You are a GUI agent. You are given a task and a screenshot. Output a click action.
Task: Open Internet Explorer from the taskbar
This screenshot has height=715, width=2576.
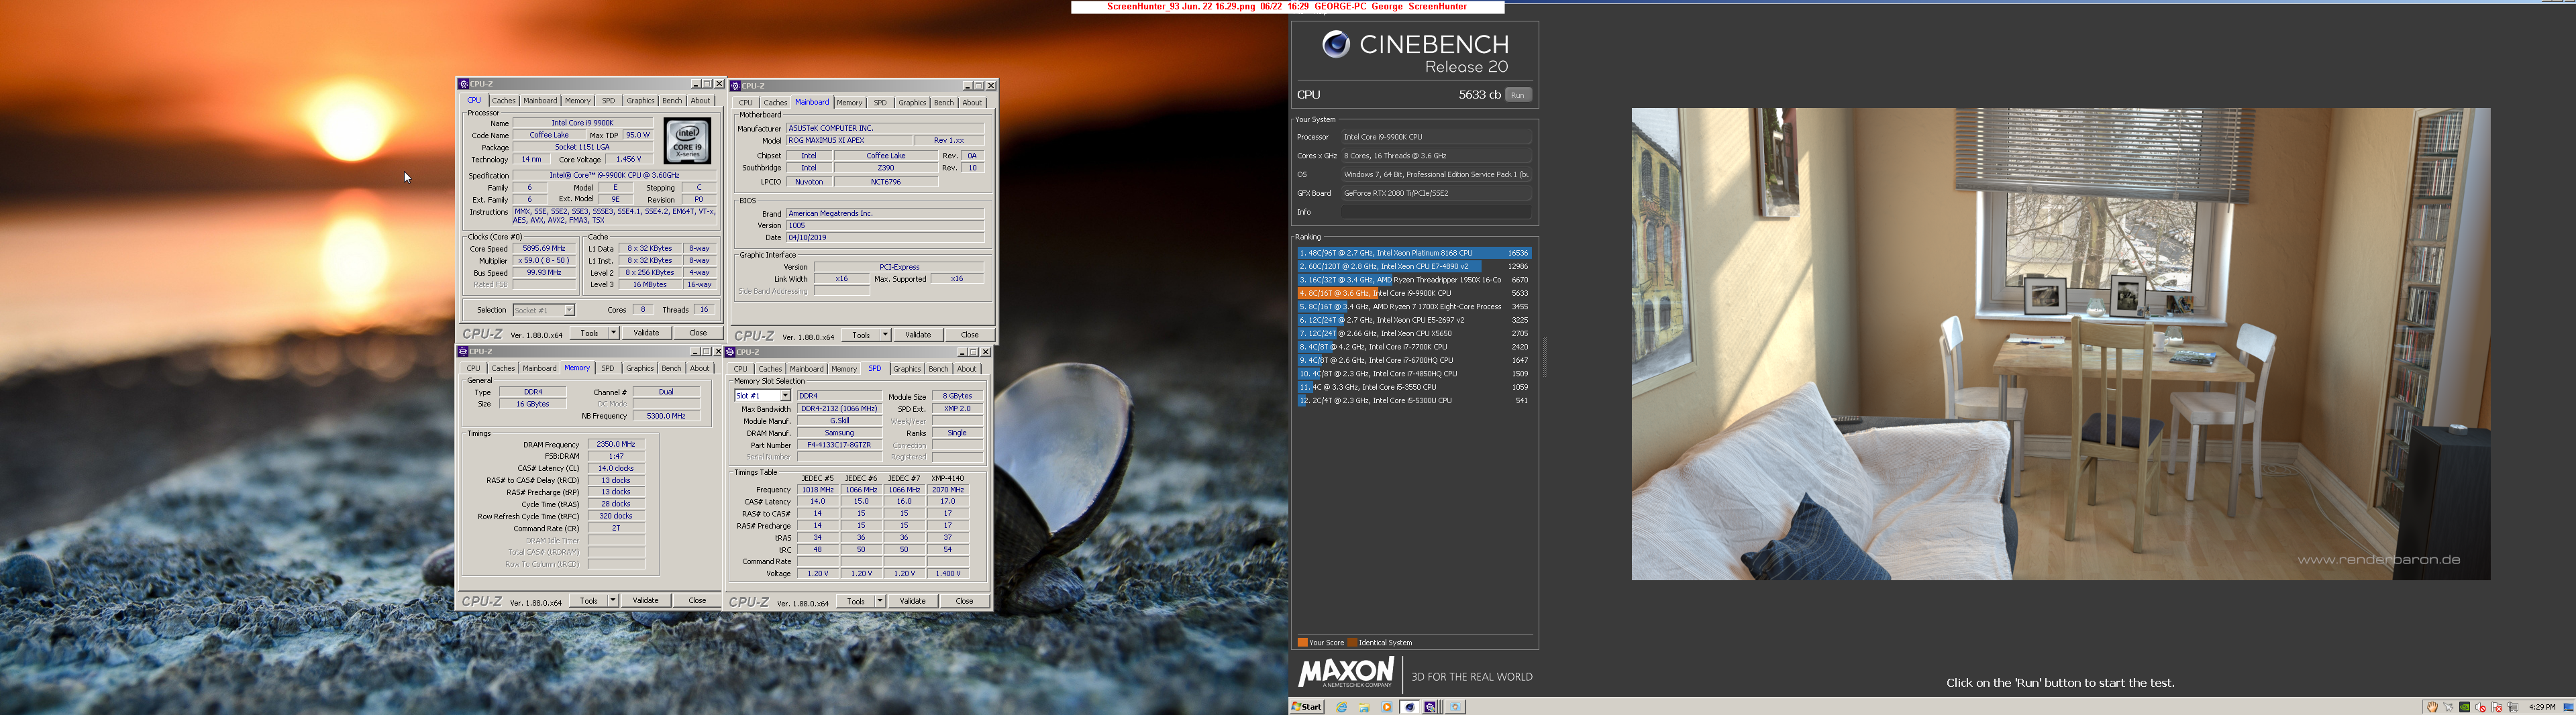coord(1342,707)
